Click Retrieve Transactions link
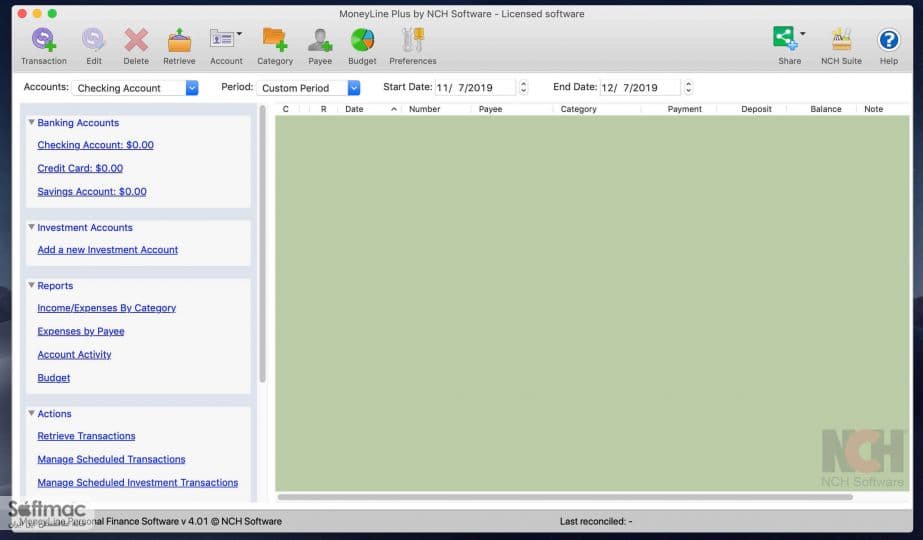Viewport: 923px width, 540px height. (x=87, y=436)
